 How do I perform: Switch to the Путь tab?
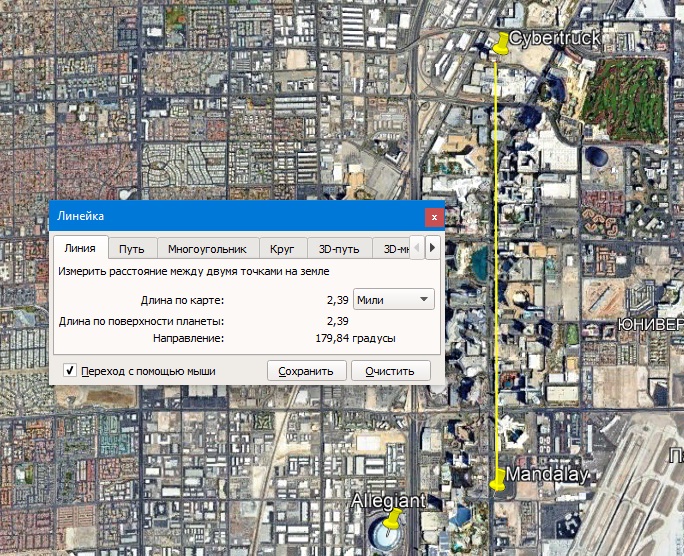(132, 249)
